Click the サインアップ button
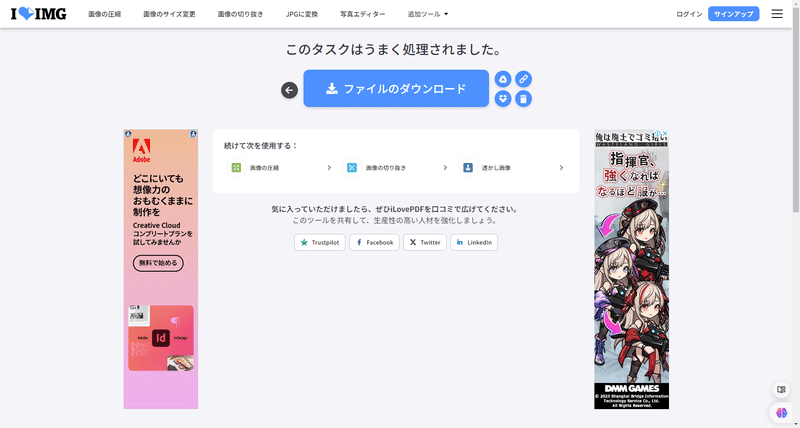This screenshot has width=800, height=428. [734, 14]
